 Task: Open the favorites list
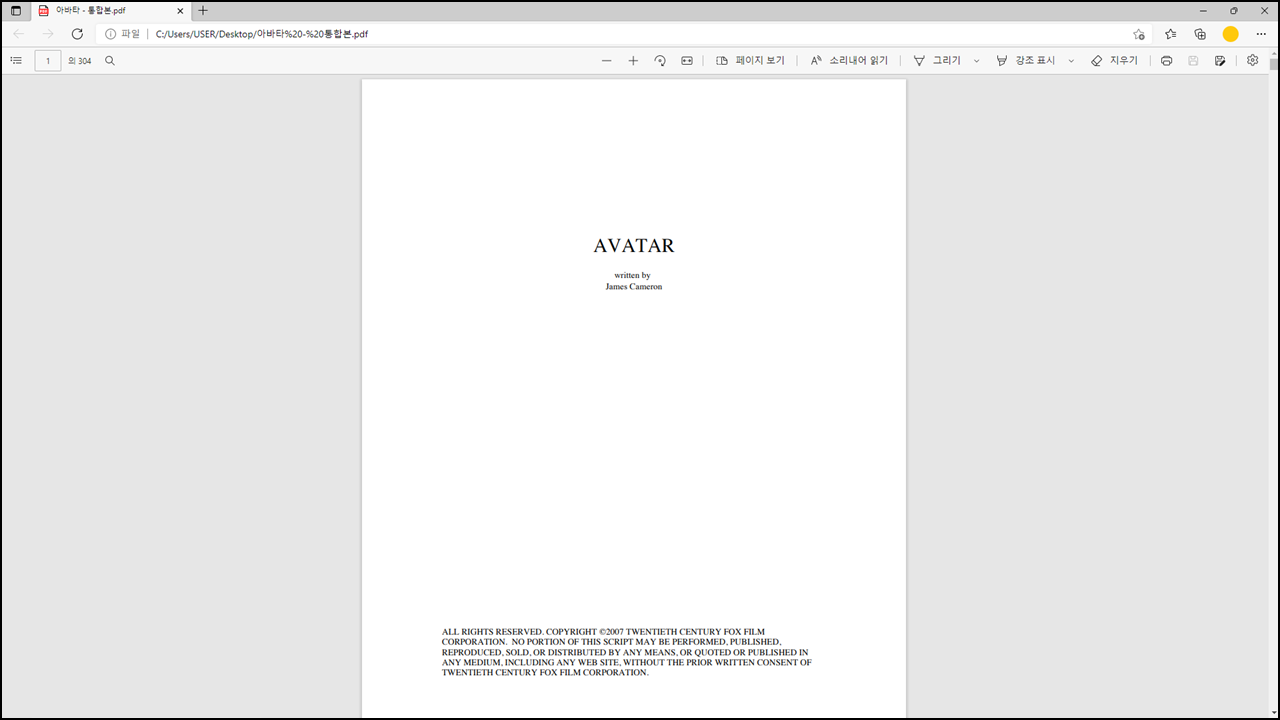click(x=1170, y=34)
